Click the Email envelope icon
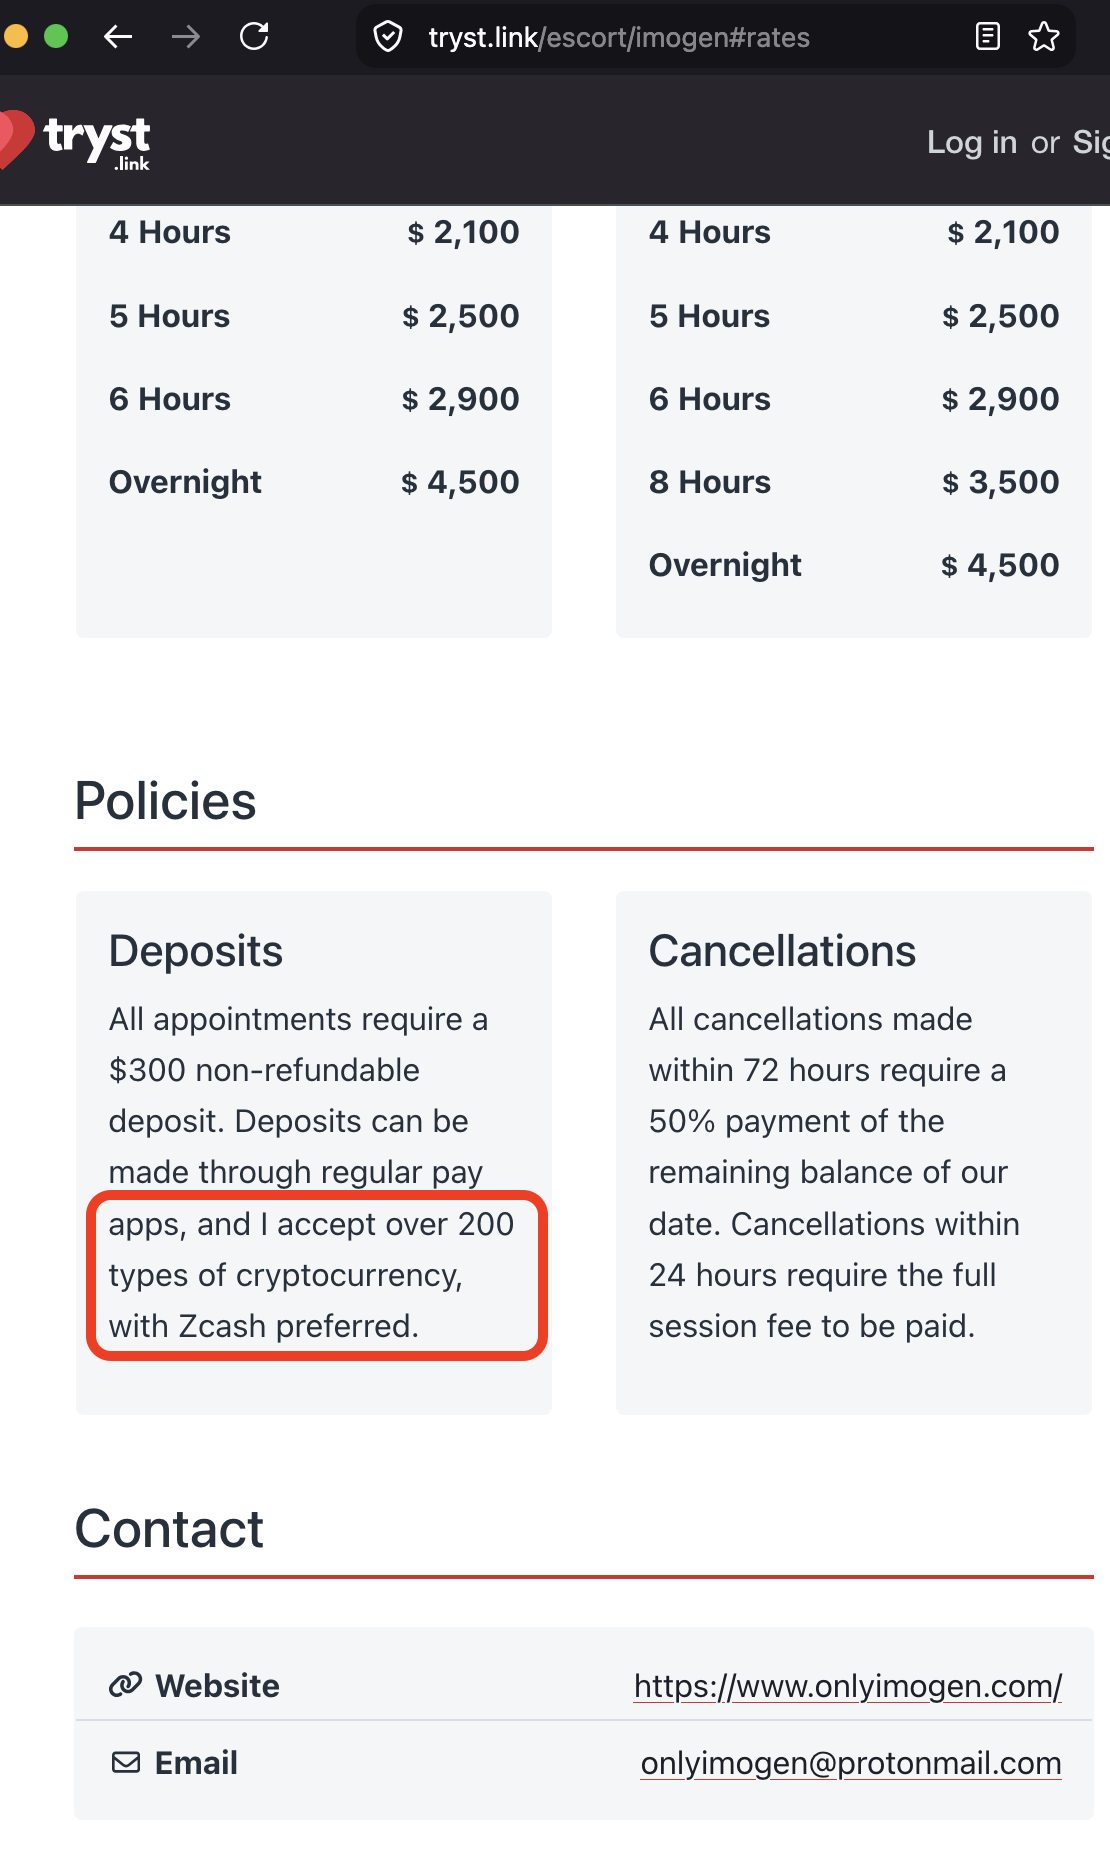 point(126,1762)
